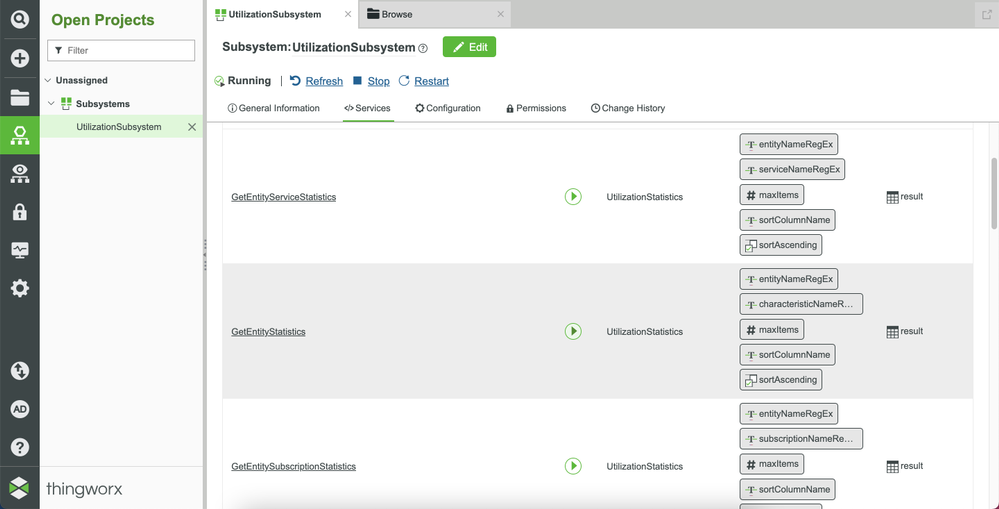This screenshot has width=999, height=509.
Task: Click sortAscending parameter in GetEntityServiceStatistics row
Action: [780, 245]
